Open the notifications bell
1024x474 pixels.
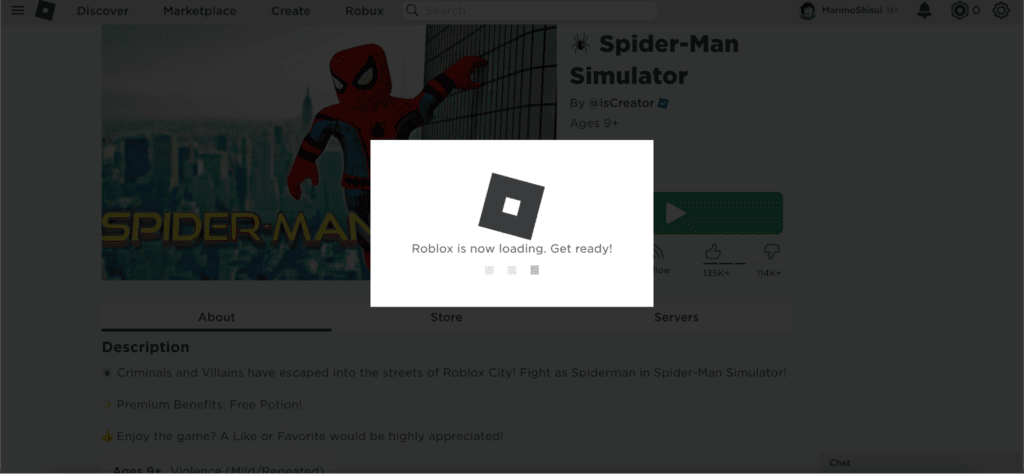click(924, 10)
